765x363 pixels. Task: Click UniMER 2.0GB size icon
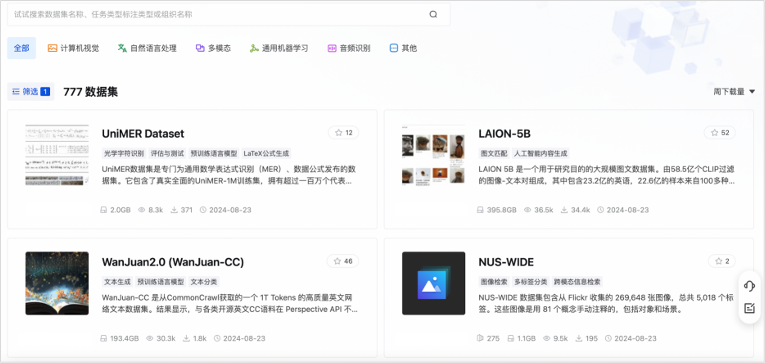(x=103, y=210)
